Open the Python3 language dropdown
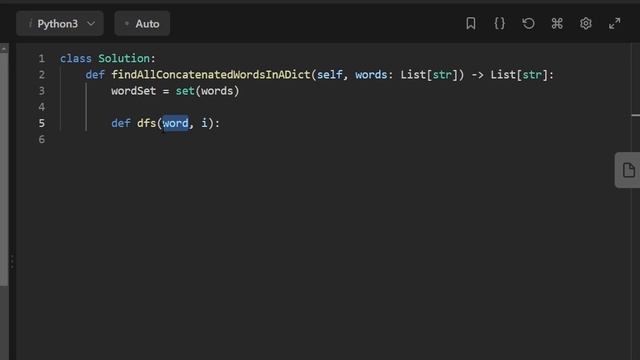Screen dimensions: 640x360 pos(60,24)
